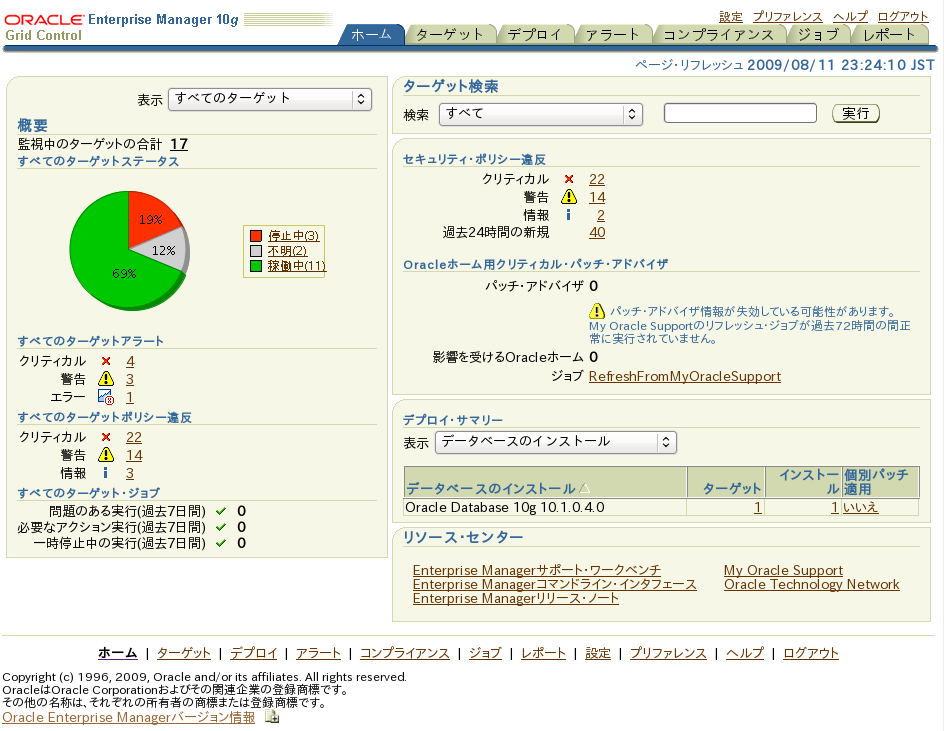Click the checkmark next to 必要なアクション実行
The height and width of the screenshot is (731, 944).
coord(221,527)
